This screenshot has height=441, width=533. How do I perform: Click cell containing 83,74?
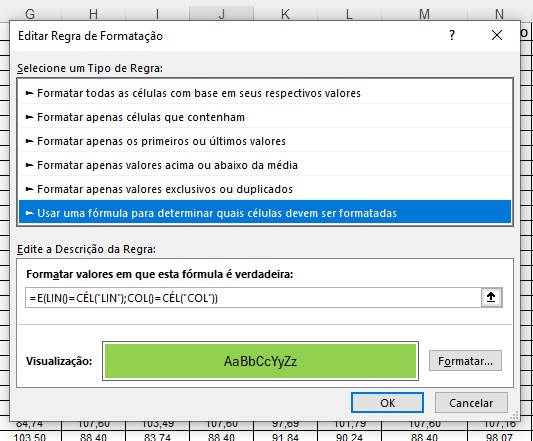pyautogui.click(x=157, y=436)
